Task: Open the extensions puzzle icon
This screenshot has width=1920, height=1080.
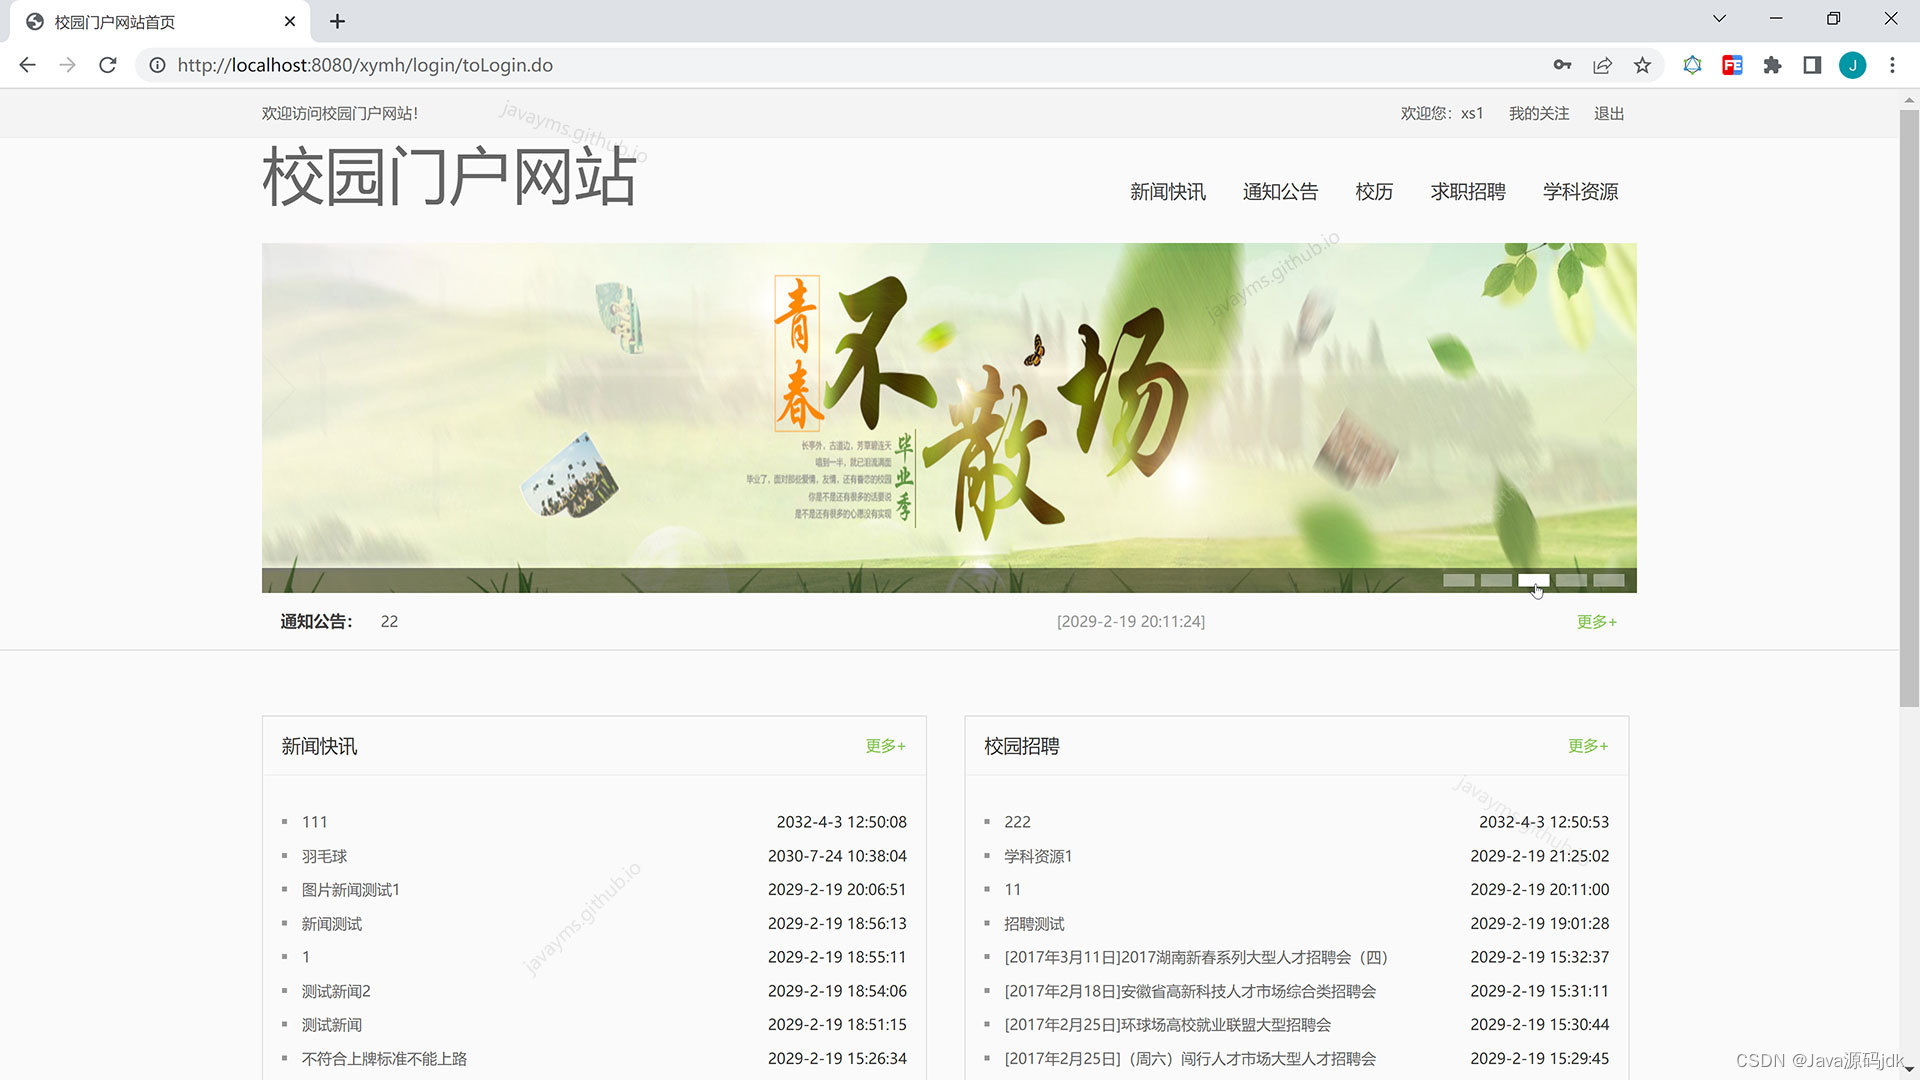Action: tap(1772, 65)
